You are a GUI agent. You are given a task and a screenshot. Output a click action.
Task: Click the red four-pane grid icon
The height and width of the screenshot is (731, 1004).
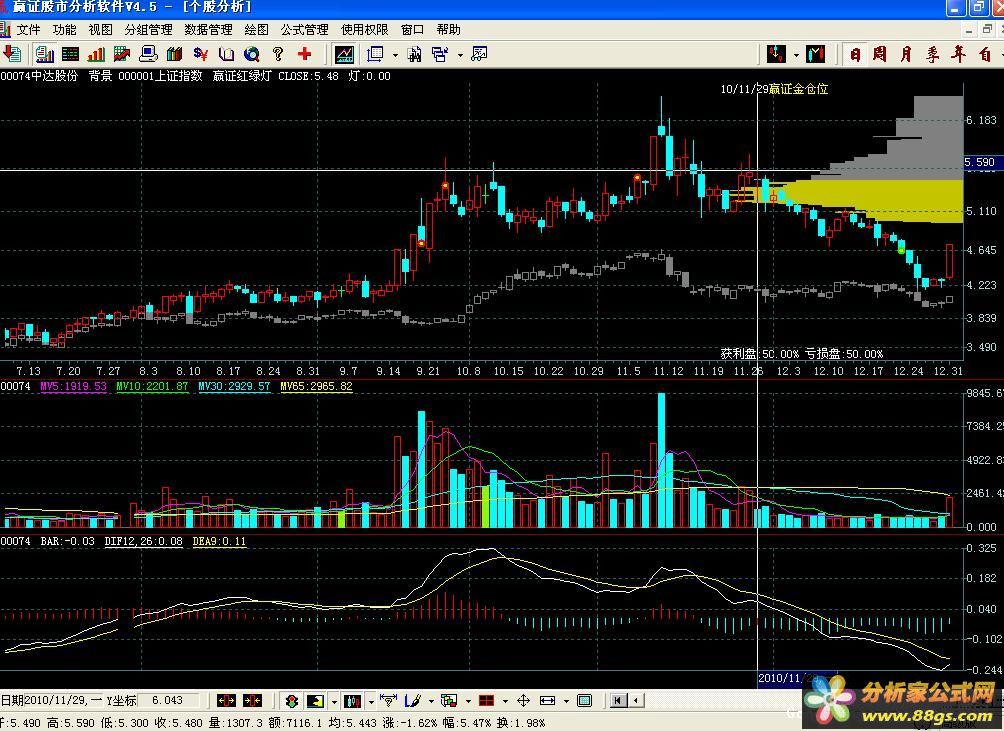487,701
